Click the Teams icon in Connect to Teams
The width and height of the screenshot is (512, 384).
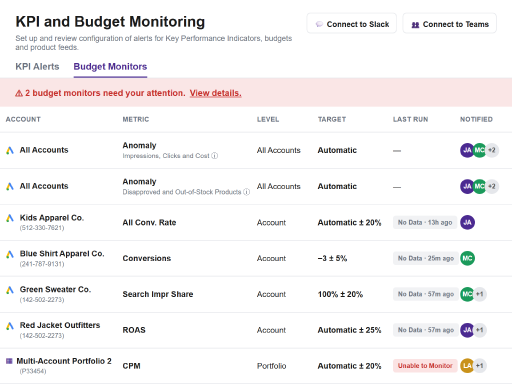(415, 25)
